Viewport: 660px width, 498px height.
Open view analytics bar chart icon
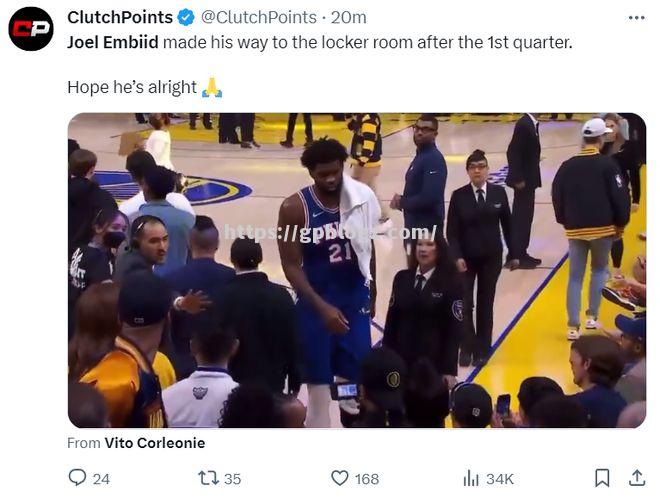tap(471, 478)
